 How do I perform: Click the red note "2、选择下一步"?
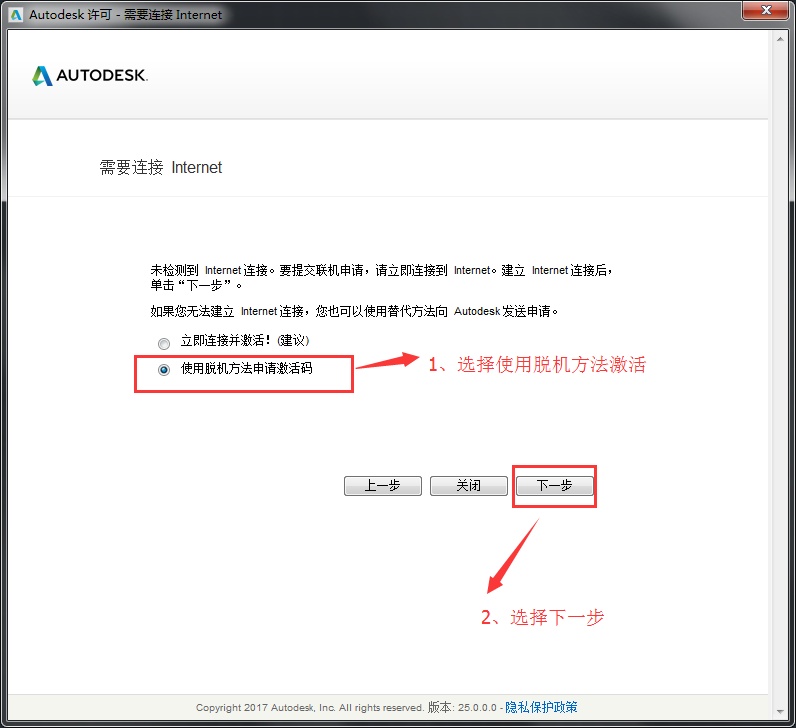542,618
